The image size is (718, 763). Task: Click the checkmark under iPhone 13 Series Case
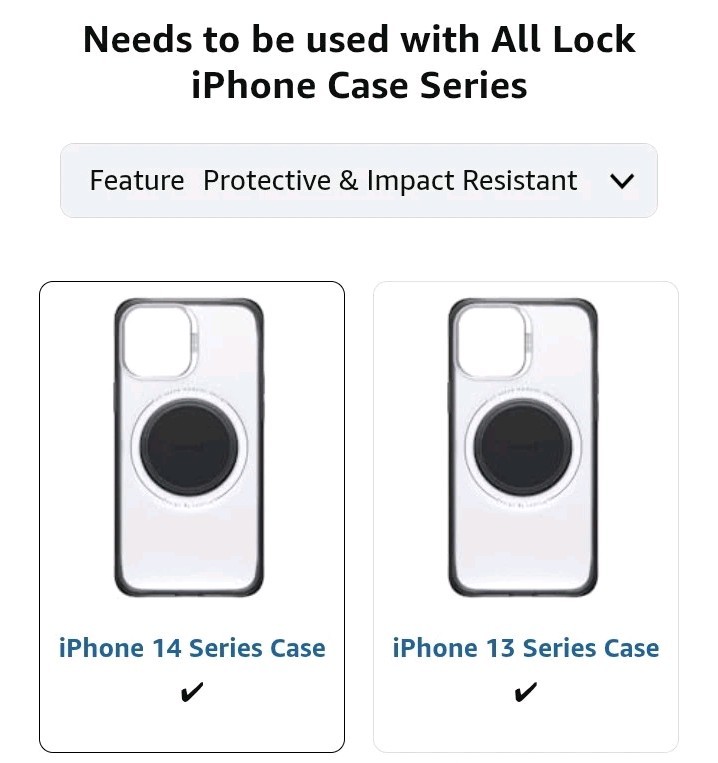525,692
